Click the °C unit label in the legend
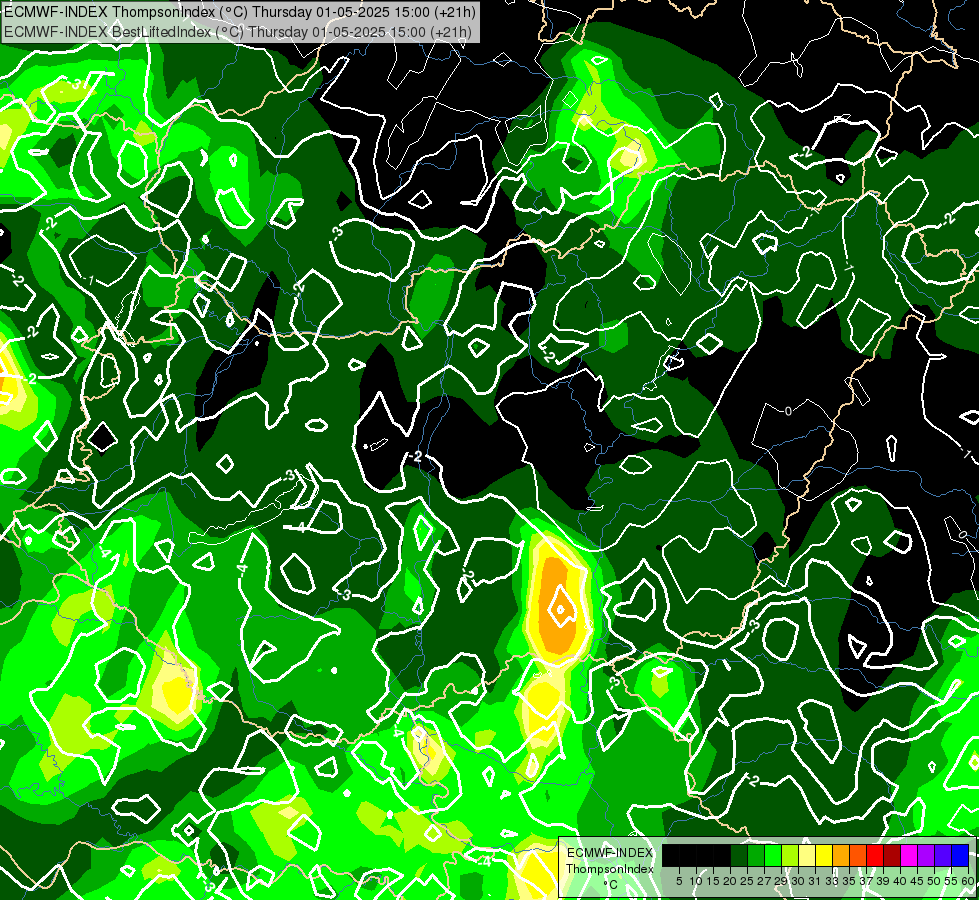 click(611, 885)
